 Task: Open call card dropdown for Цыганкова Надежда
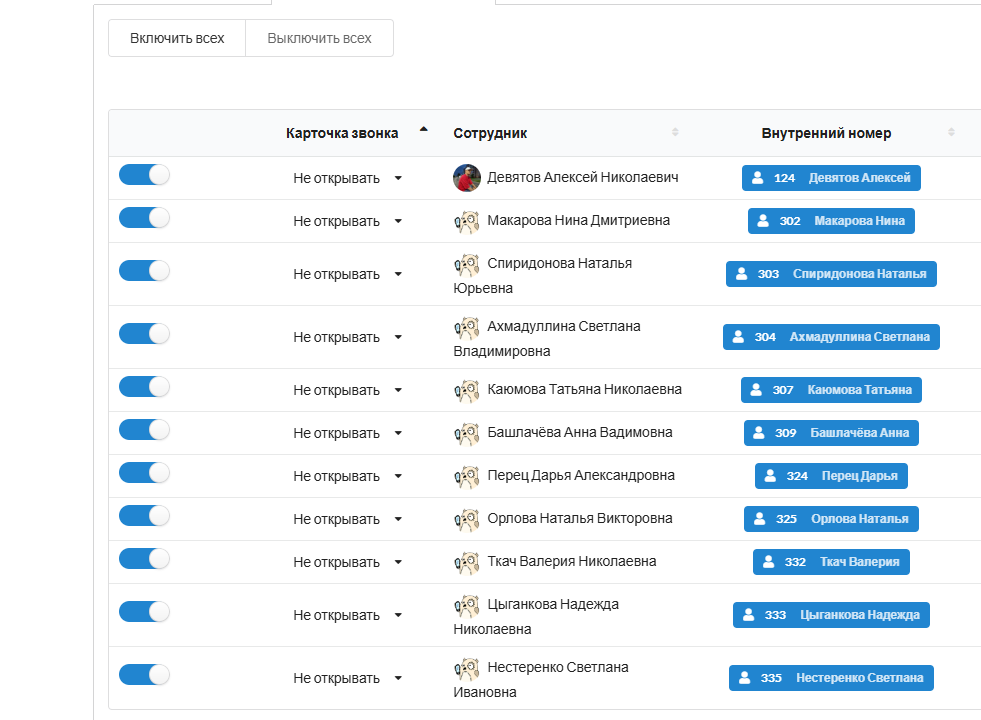(x=346, y=615)
